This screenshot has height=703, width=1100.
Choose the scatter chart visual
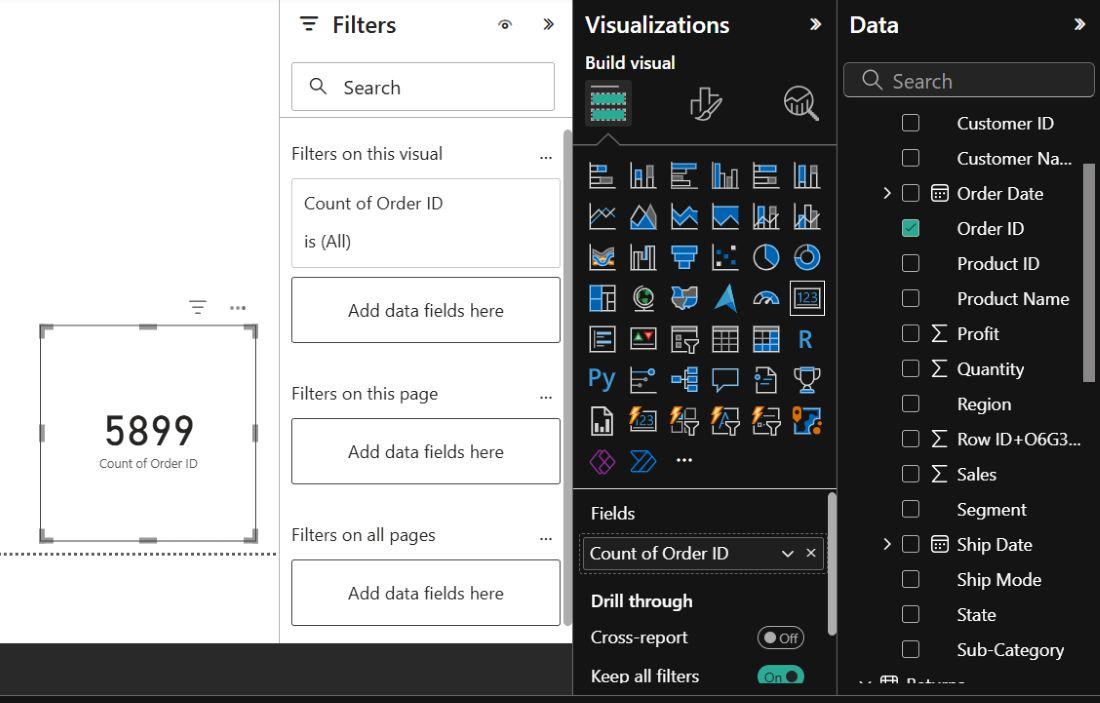[725, 257]
